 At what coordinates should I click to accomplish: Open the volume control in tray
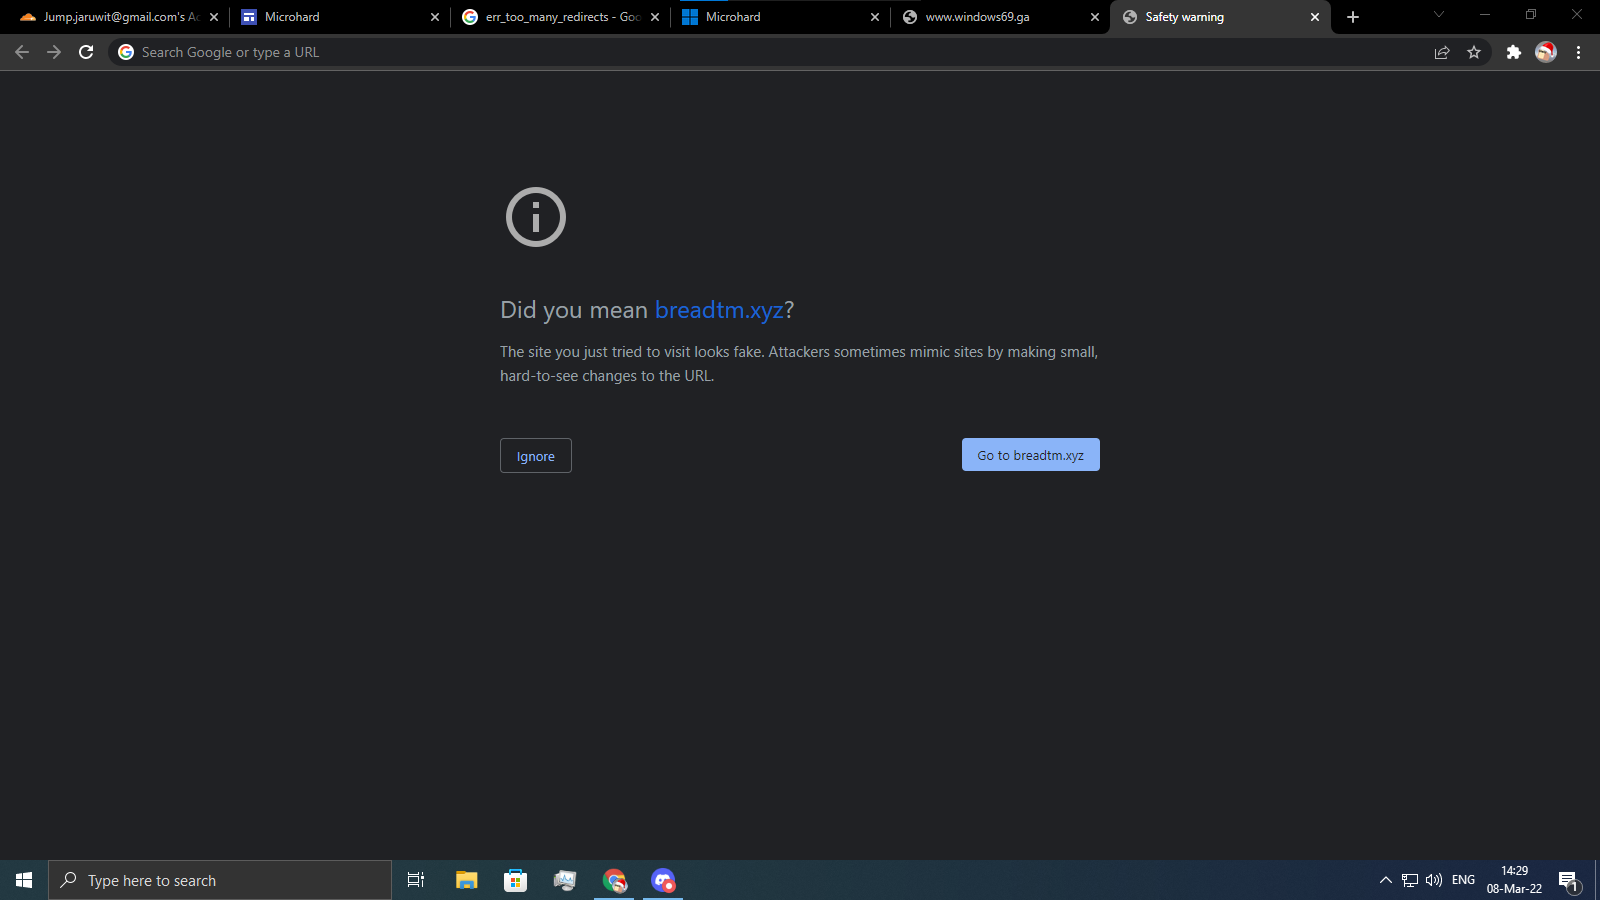1434,880
